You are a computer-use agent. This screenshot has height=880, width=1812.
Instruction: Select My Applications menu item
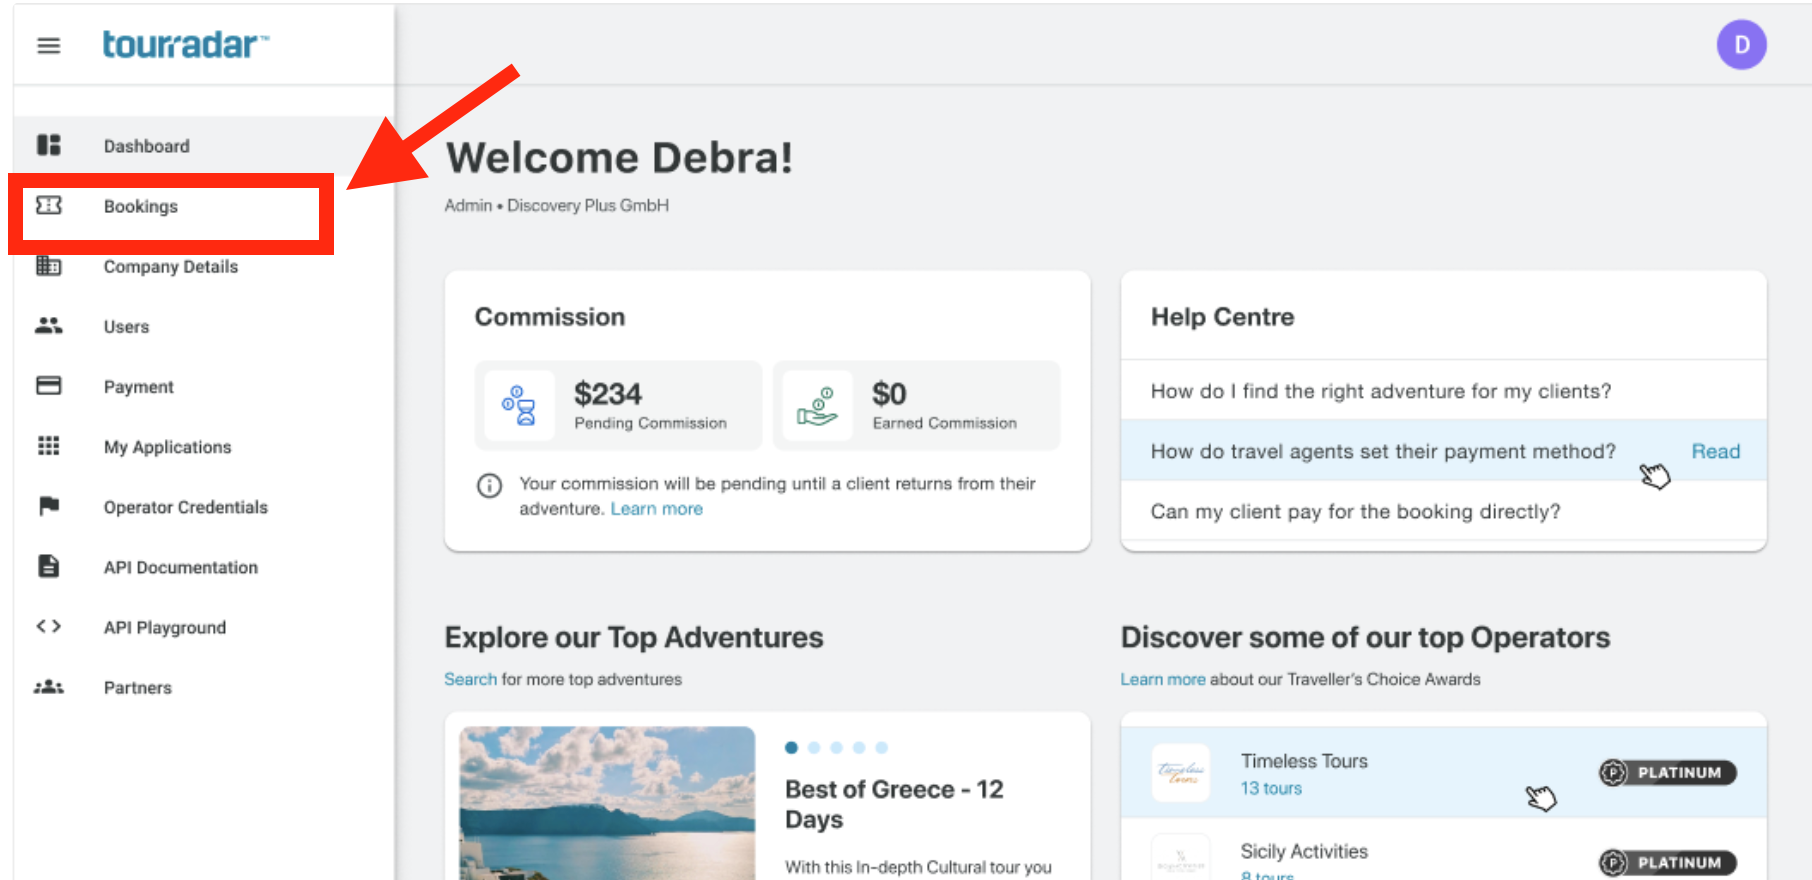tap(168, 447)
